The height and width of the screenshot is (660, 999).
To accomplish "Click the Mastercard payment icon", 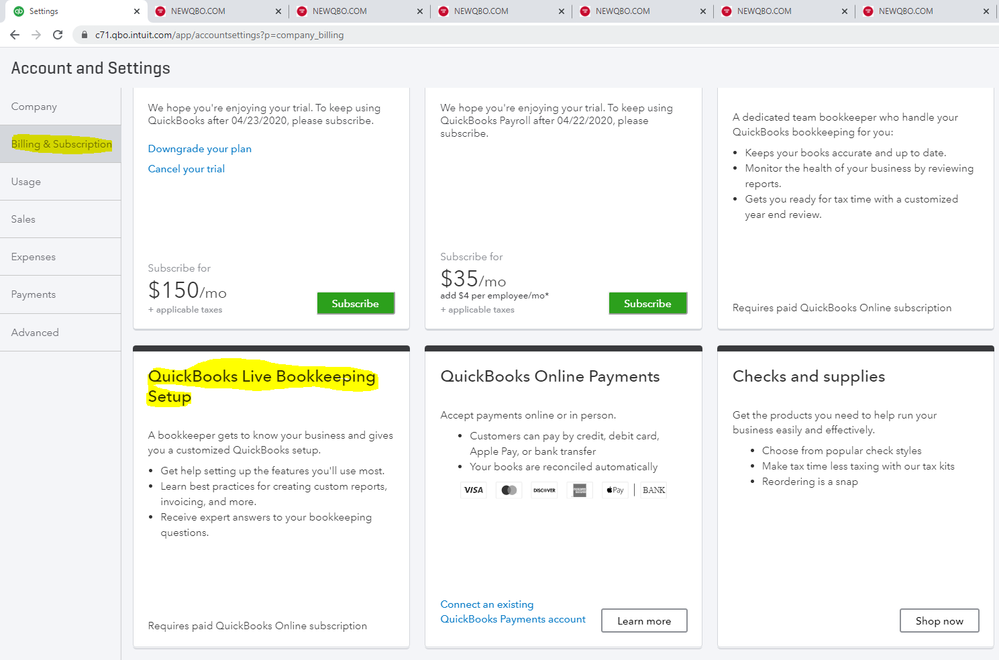I will (x=509, y=489).
